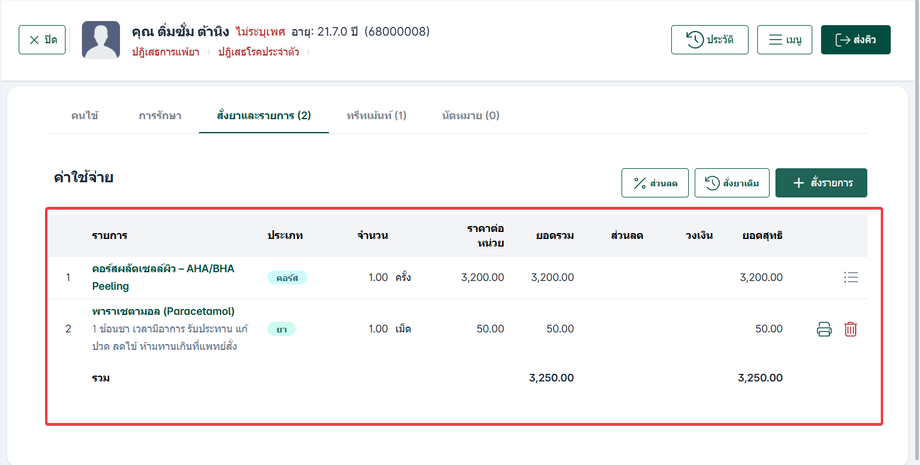Close the patient record with ปิด
This screenshot has height=465, width=920.
tap(42, 40)
